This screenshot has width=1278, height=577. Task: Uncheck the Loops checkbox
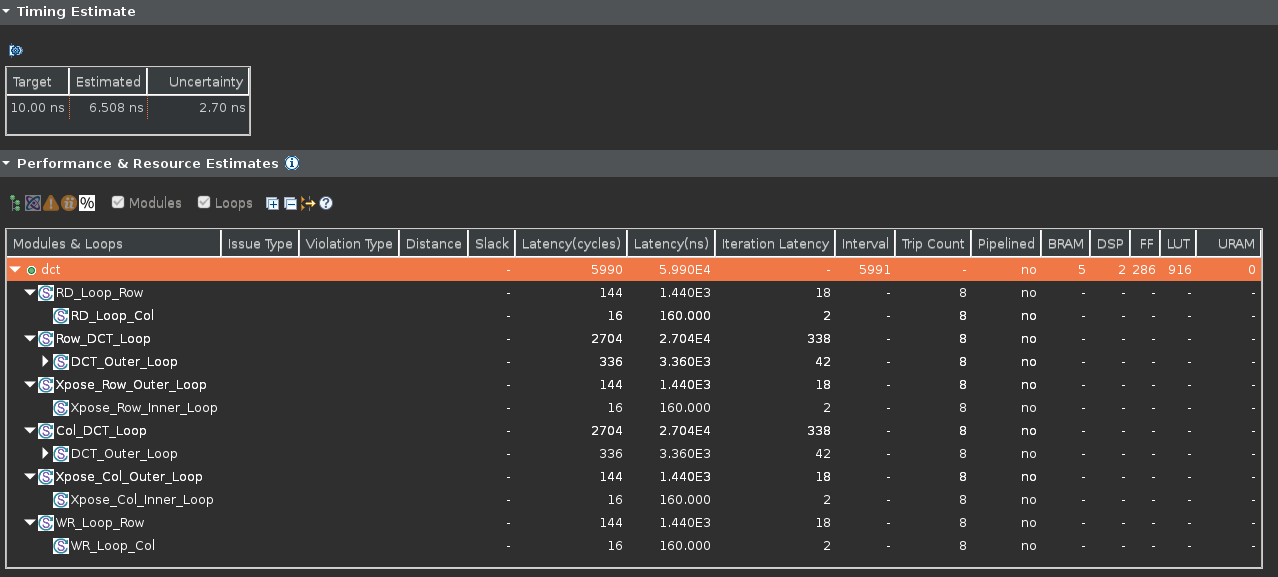[204, 203]
